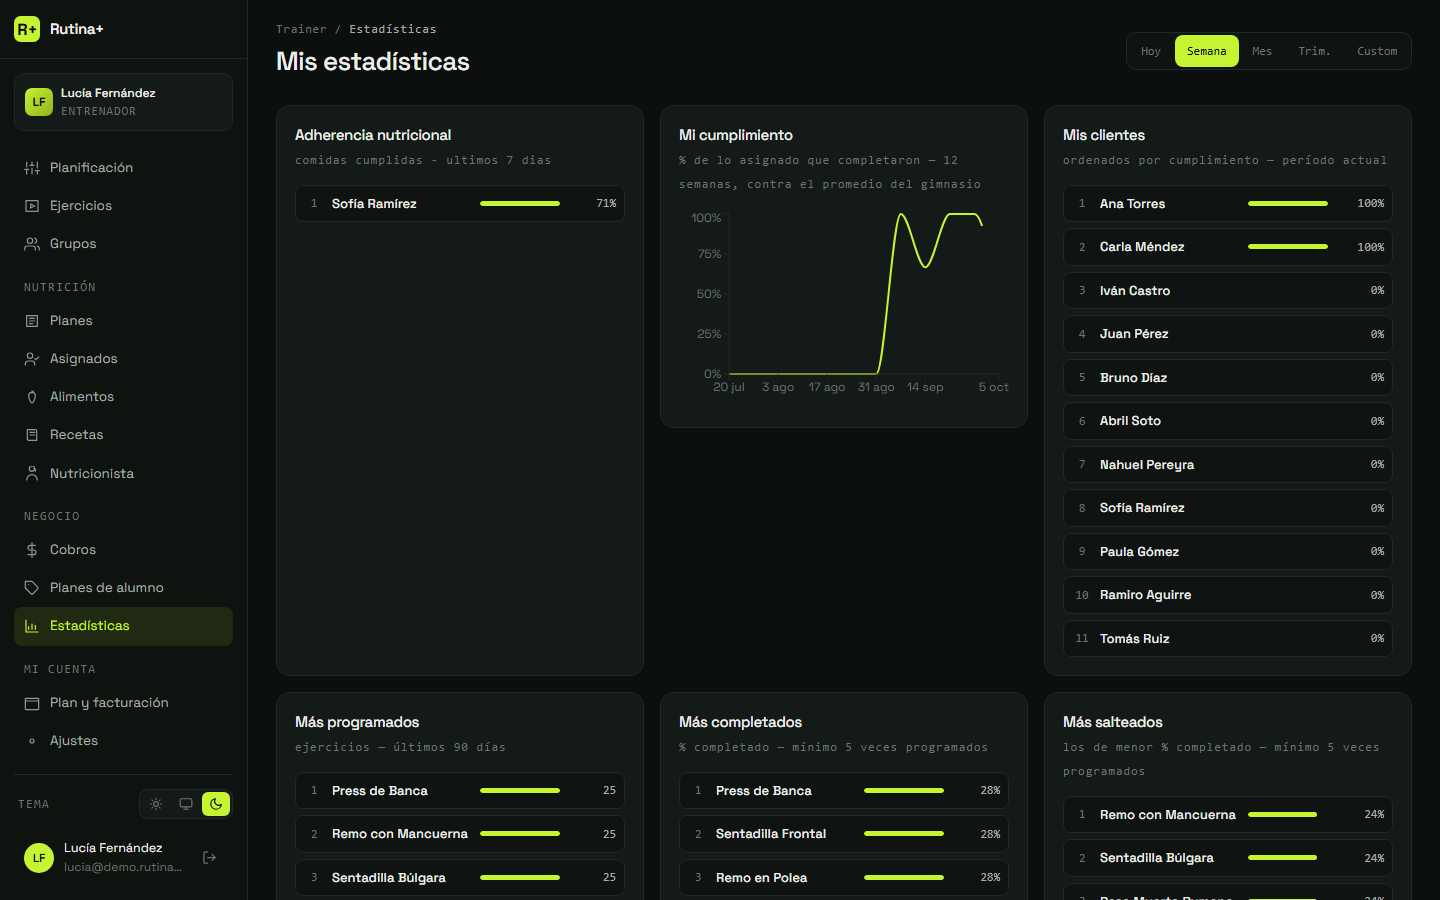Switch to the Mes period tab
The image size is (1440, 900).
point(1262,51)
